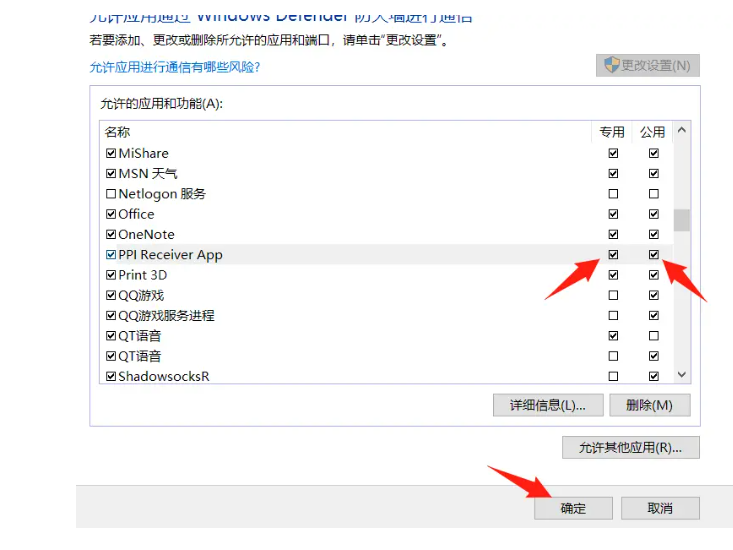Uncheck the MiShare app name checkbox

[111, 153]
